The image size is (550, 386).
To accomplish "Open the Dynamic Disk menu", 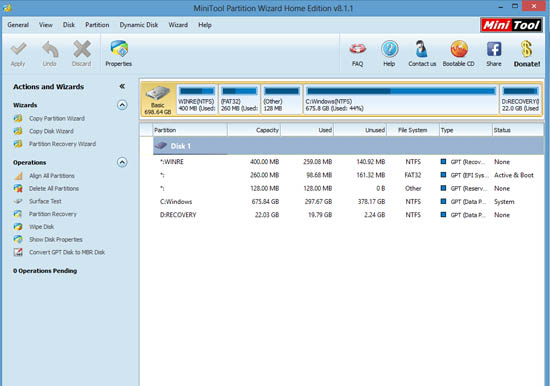I will coord(139,25).
